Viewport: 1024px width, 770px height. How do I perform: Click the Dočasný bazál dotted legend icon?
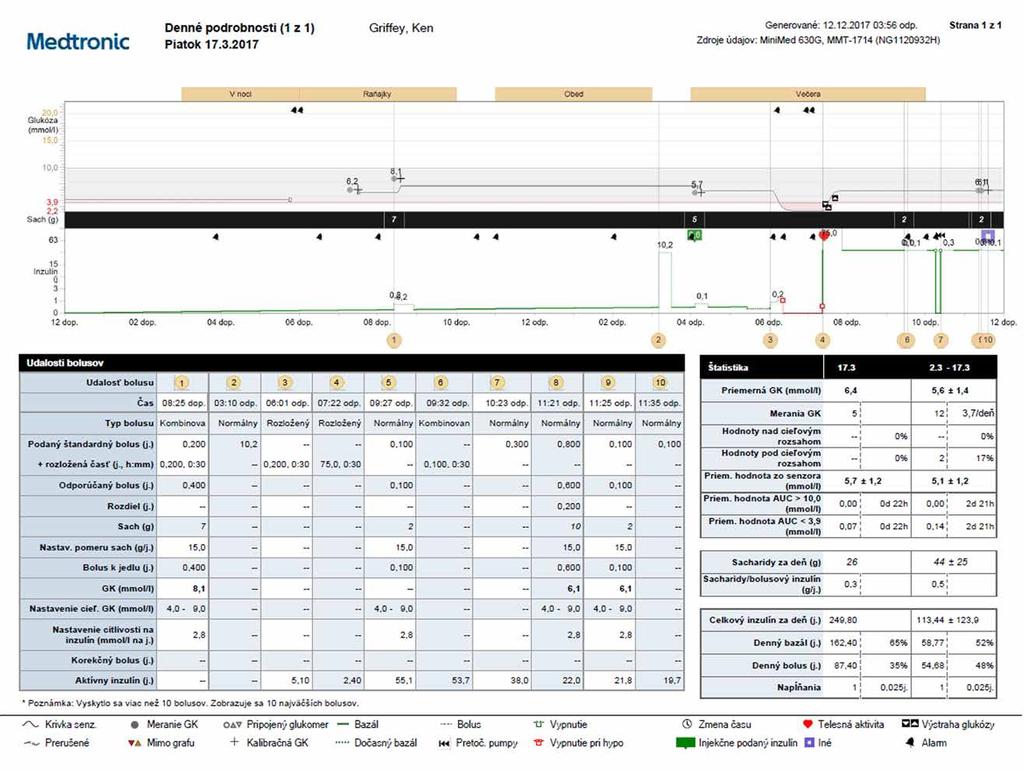pos(342,743)
